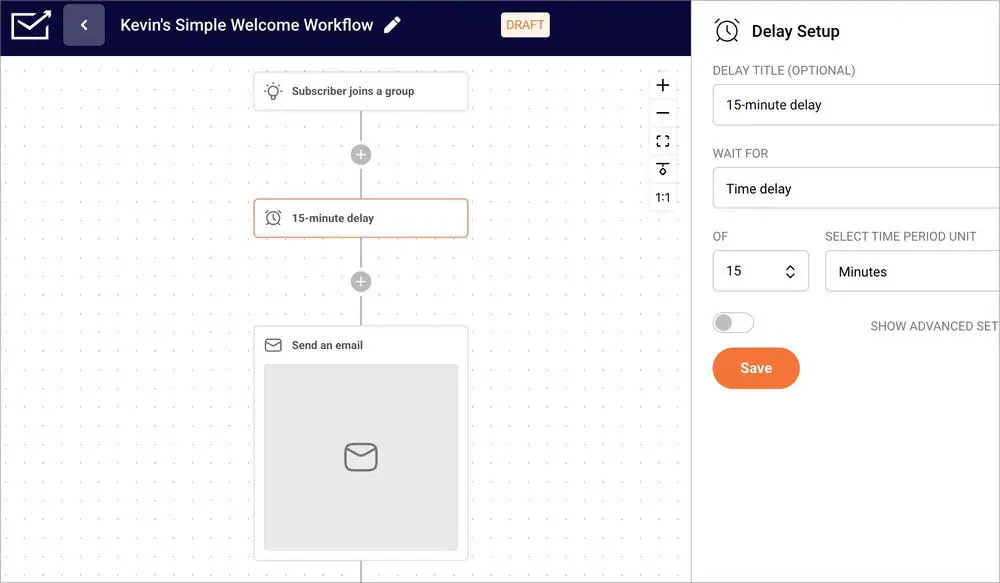This screenshot has height=583, width=1000.
Task: Click the Workflow title text
Action: [x=246, y=25]
